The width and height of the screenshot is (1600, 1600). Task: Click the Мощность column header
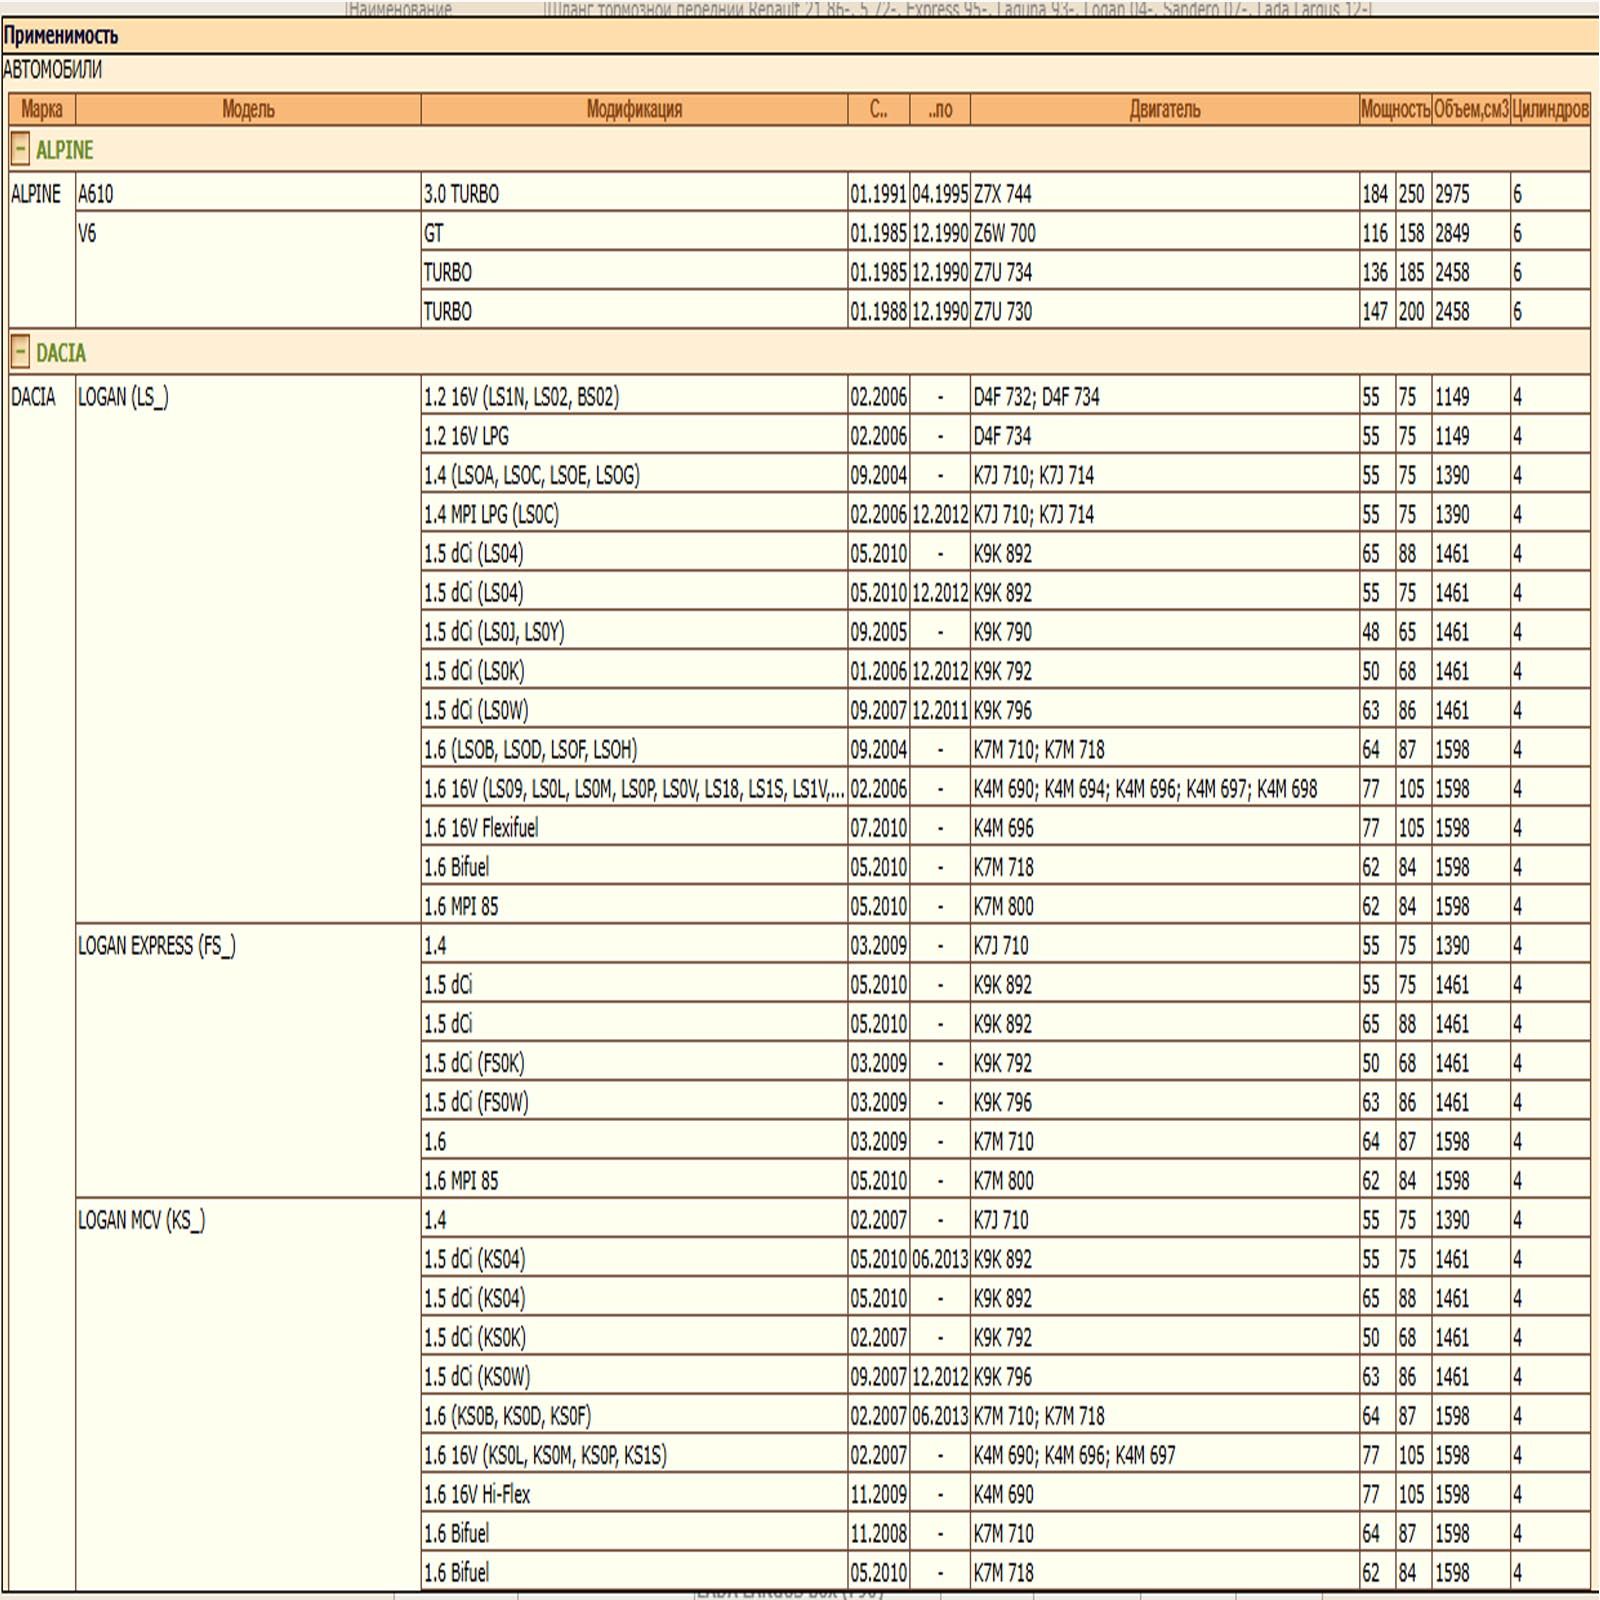1394,109
